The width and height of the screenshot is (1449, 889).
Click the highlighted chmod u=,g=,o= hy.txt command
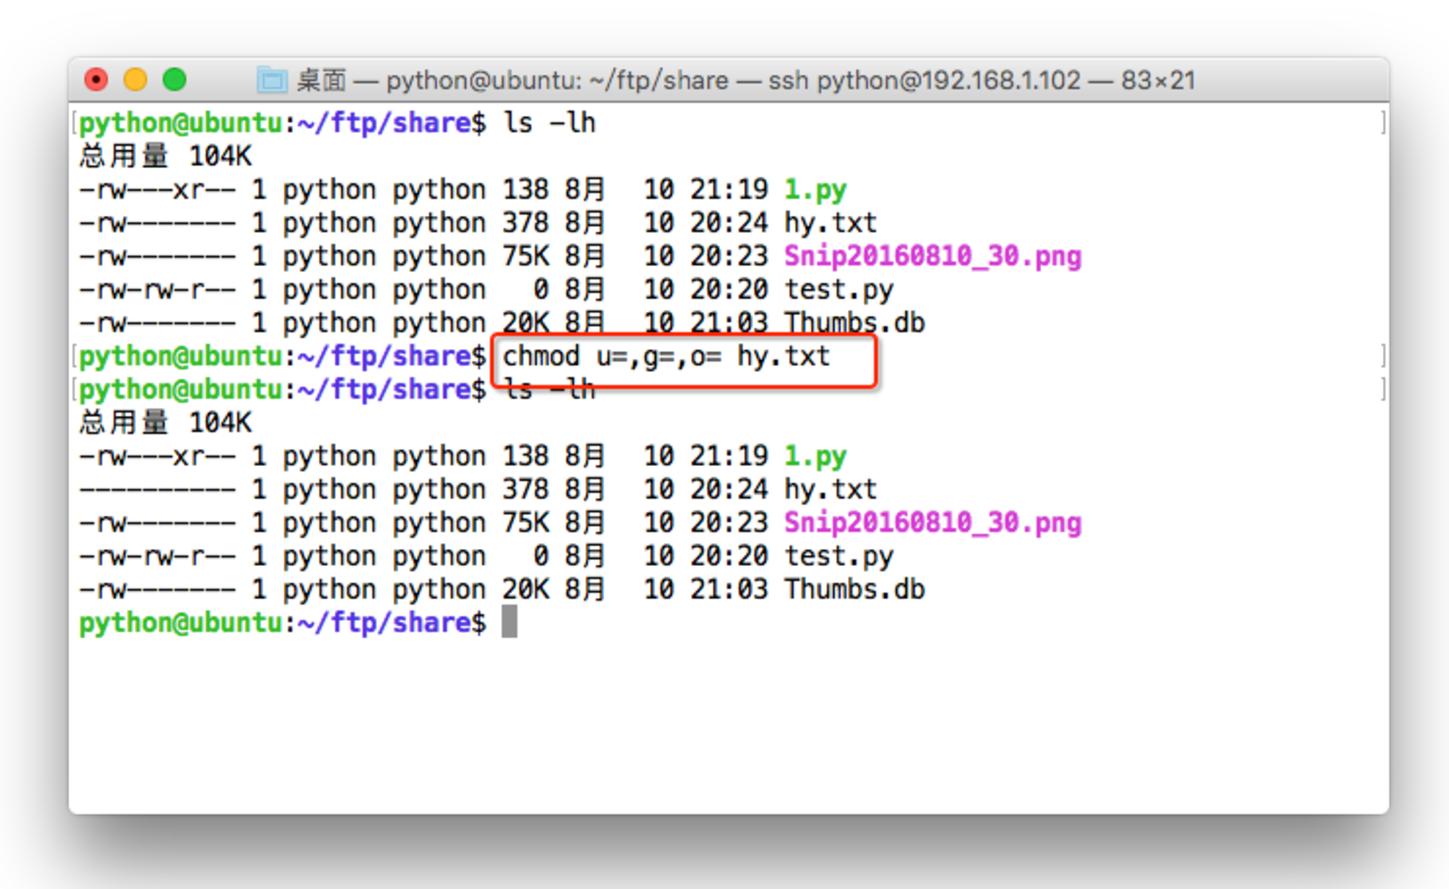pos(666,357)
